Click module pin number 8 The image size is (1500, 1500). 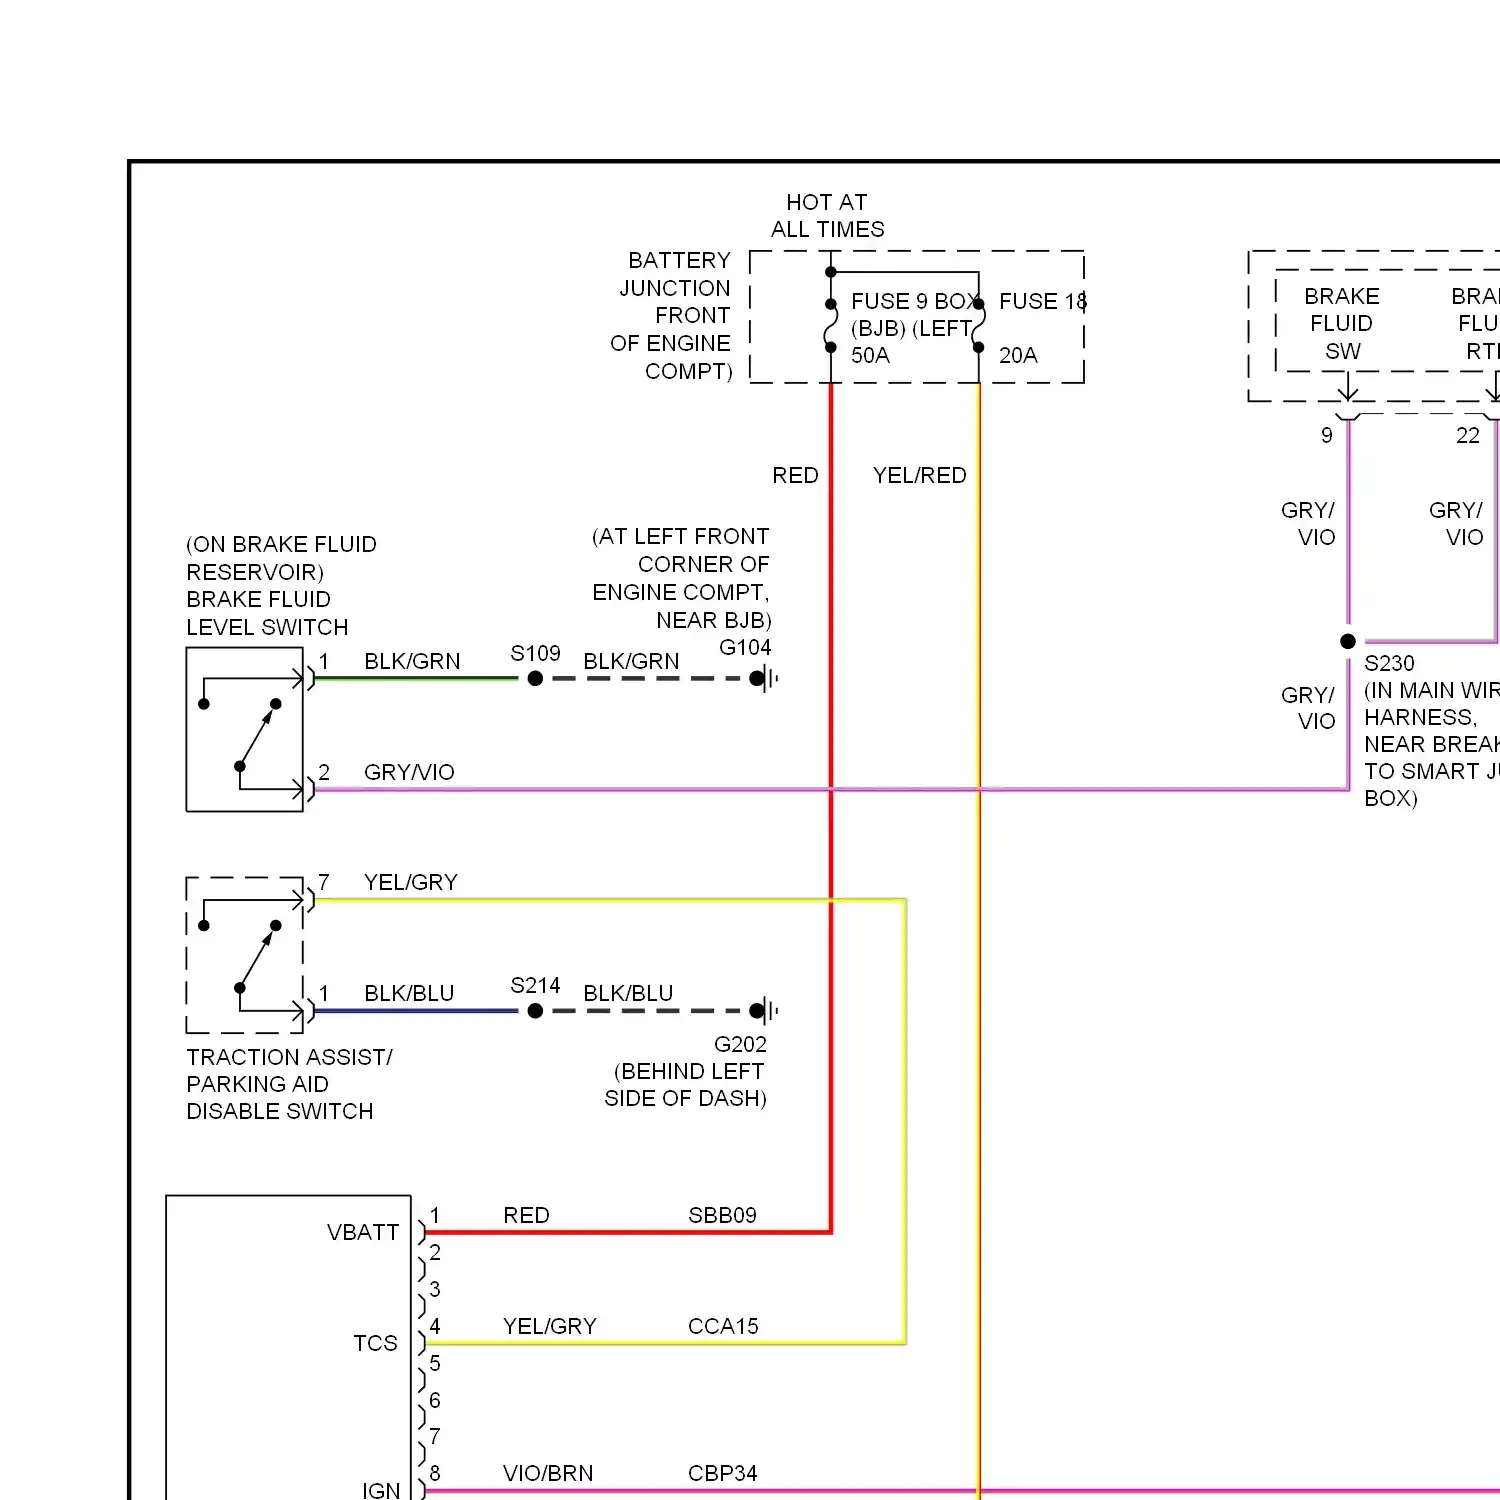click(435, 1473)
